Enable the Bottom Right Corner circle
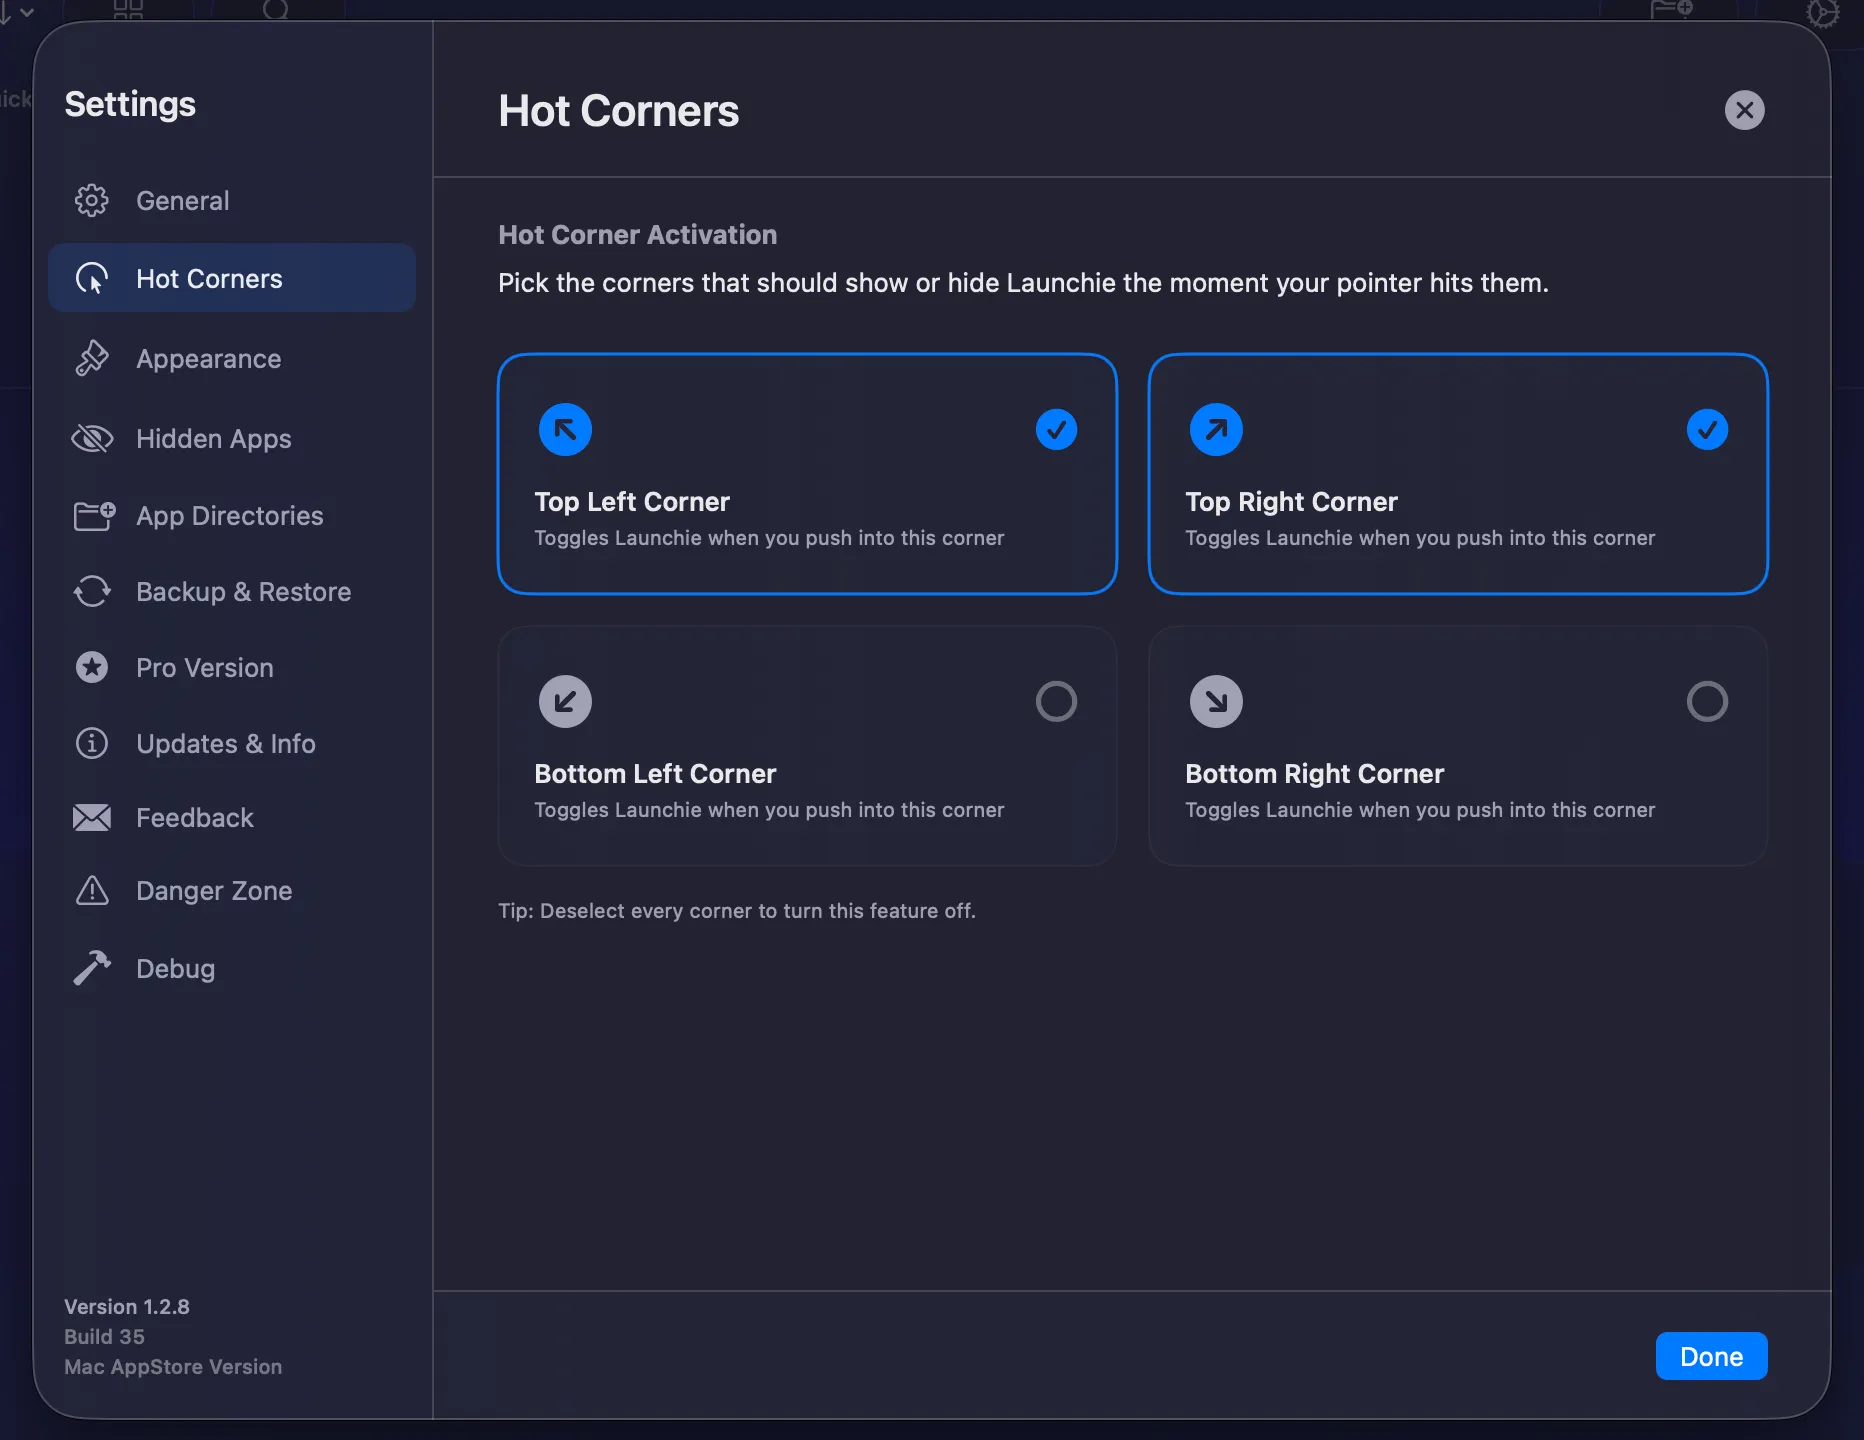 coord(1707,702)
